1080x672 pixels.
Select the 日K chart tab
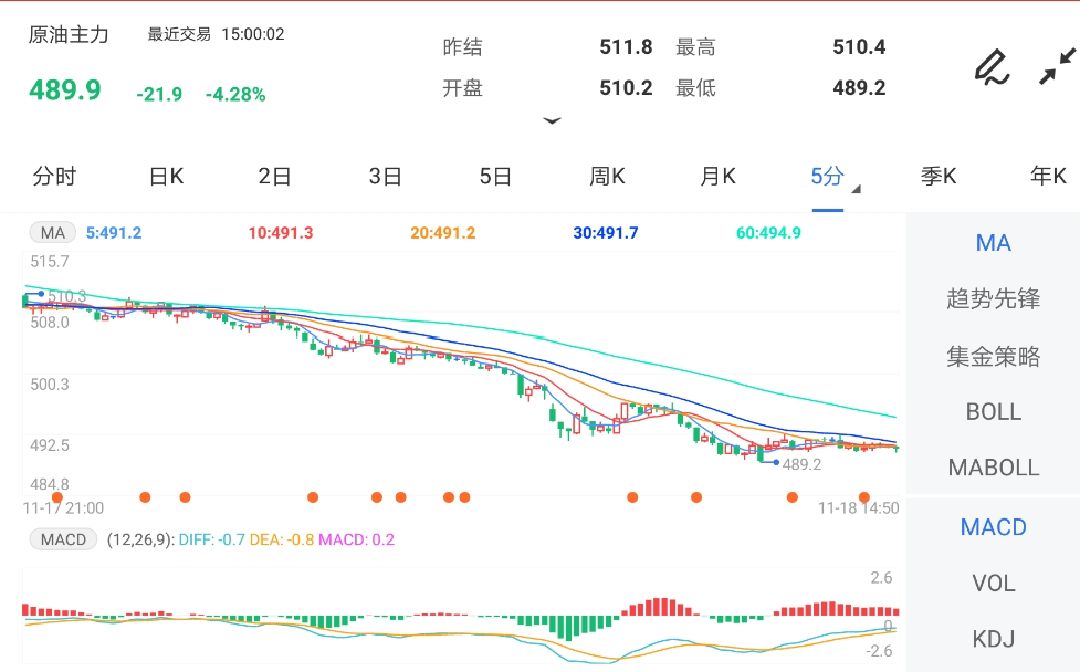coord(166,177)
